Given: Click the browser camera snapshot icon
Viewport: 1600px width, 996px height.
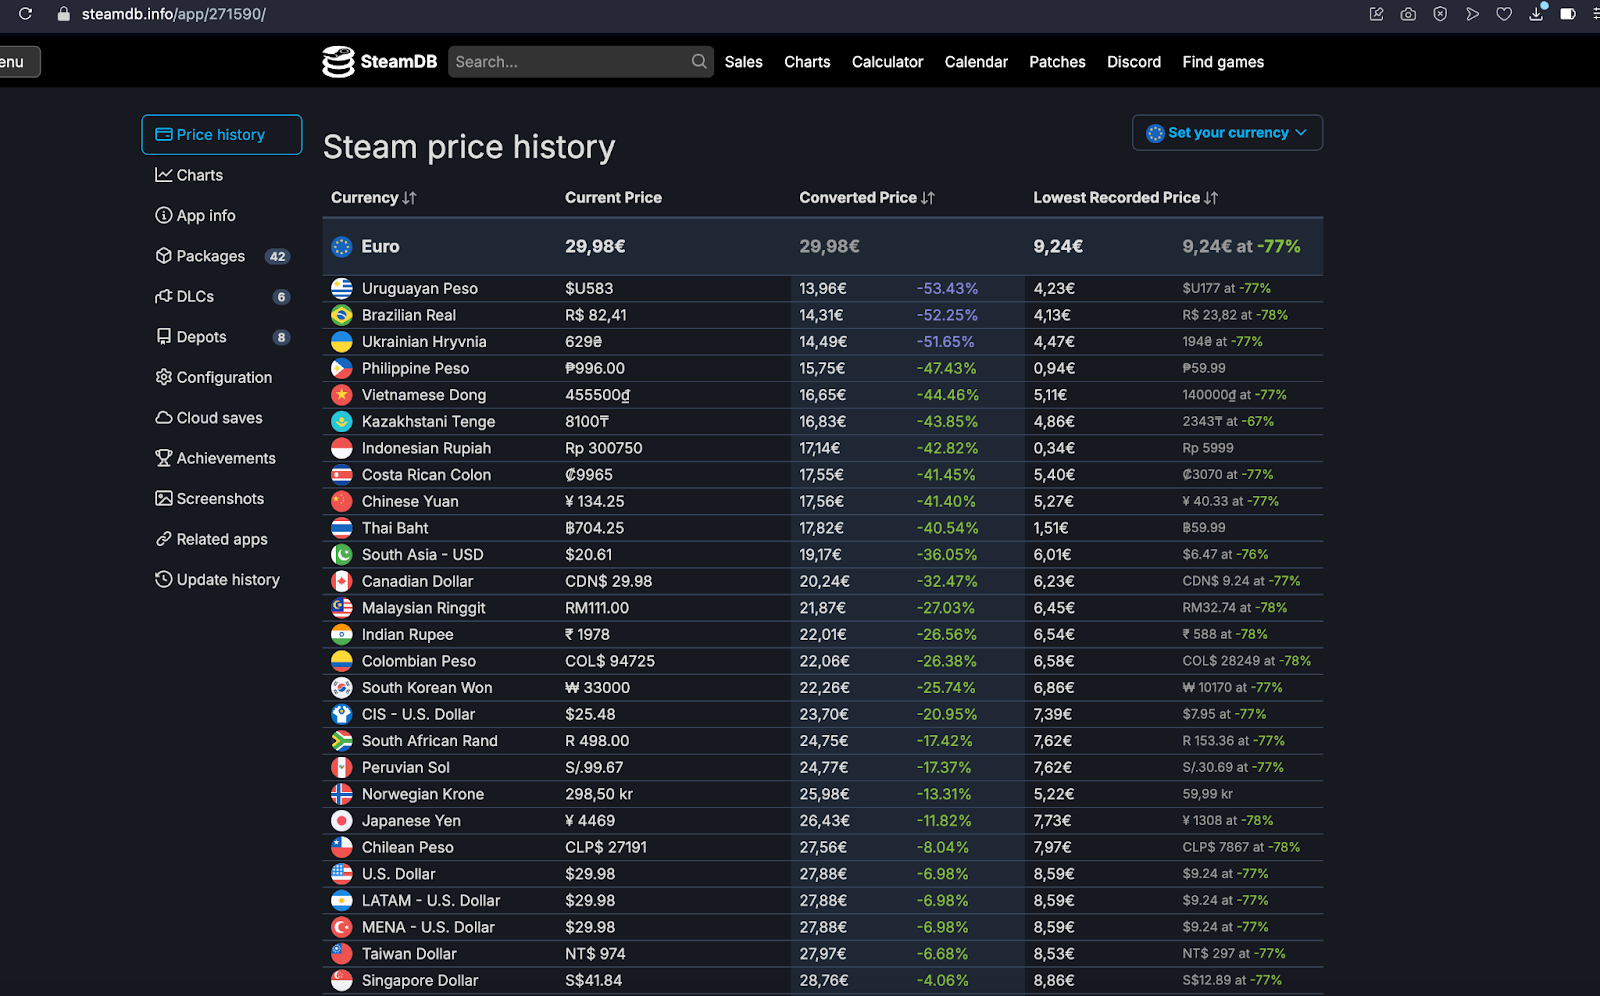Looking at the screenshot, I should click(1408, 14).
